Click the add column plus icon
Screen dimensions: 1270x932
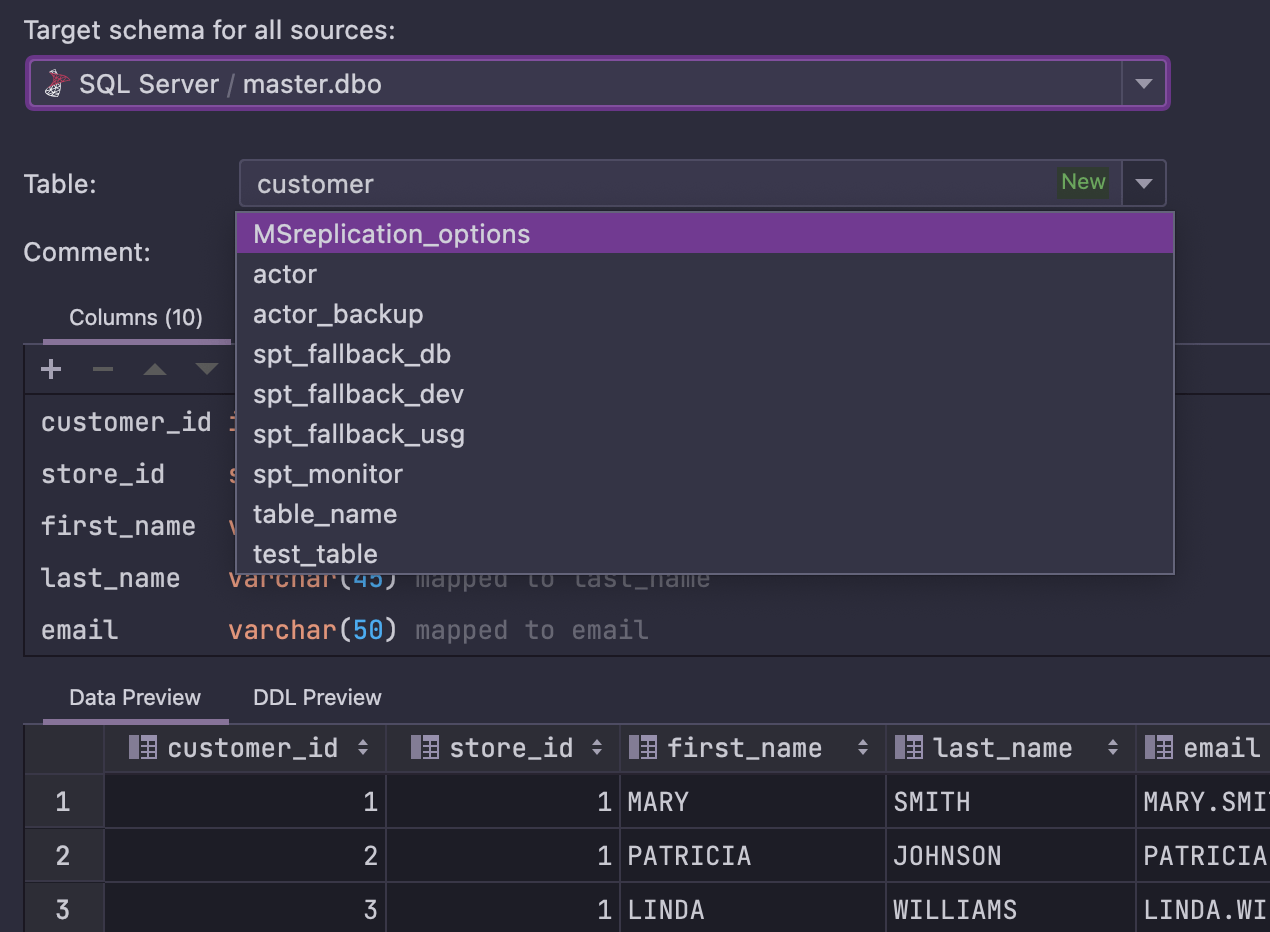click(51, 370)
